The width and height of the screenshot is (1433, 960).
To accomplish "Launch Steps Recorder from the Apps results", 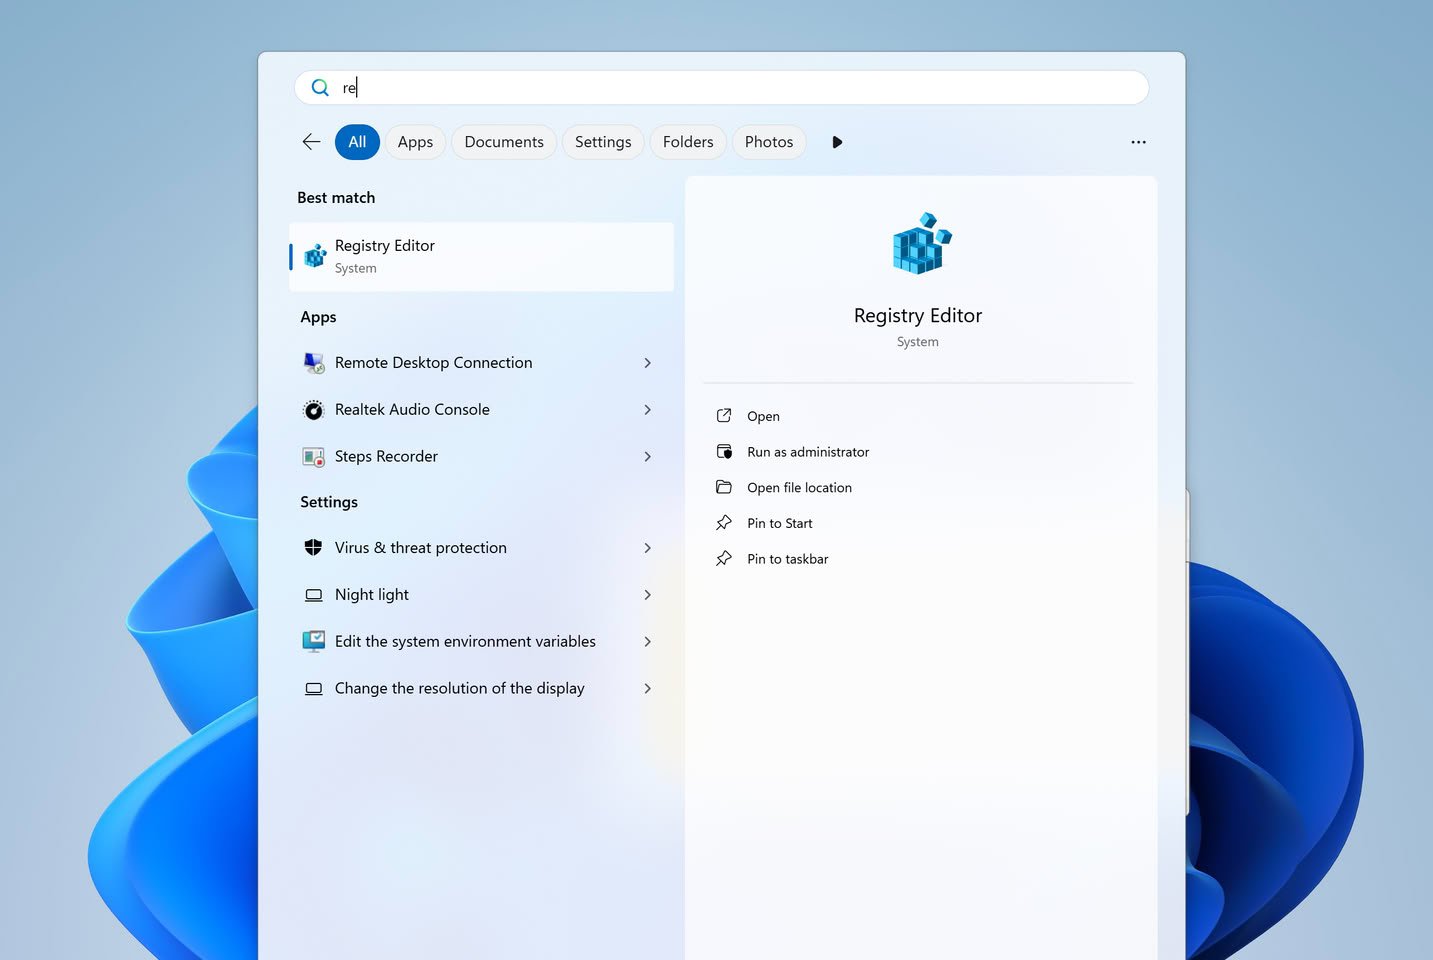I will pos(481,457).
